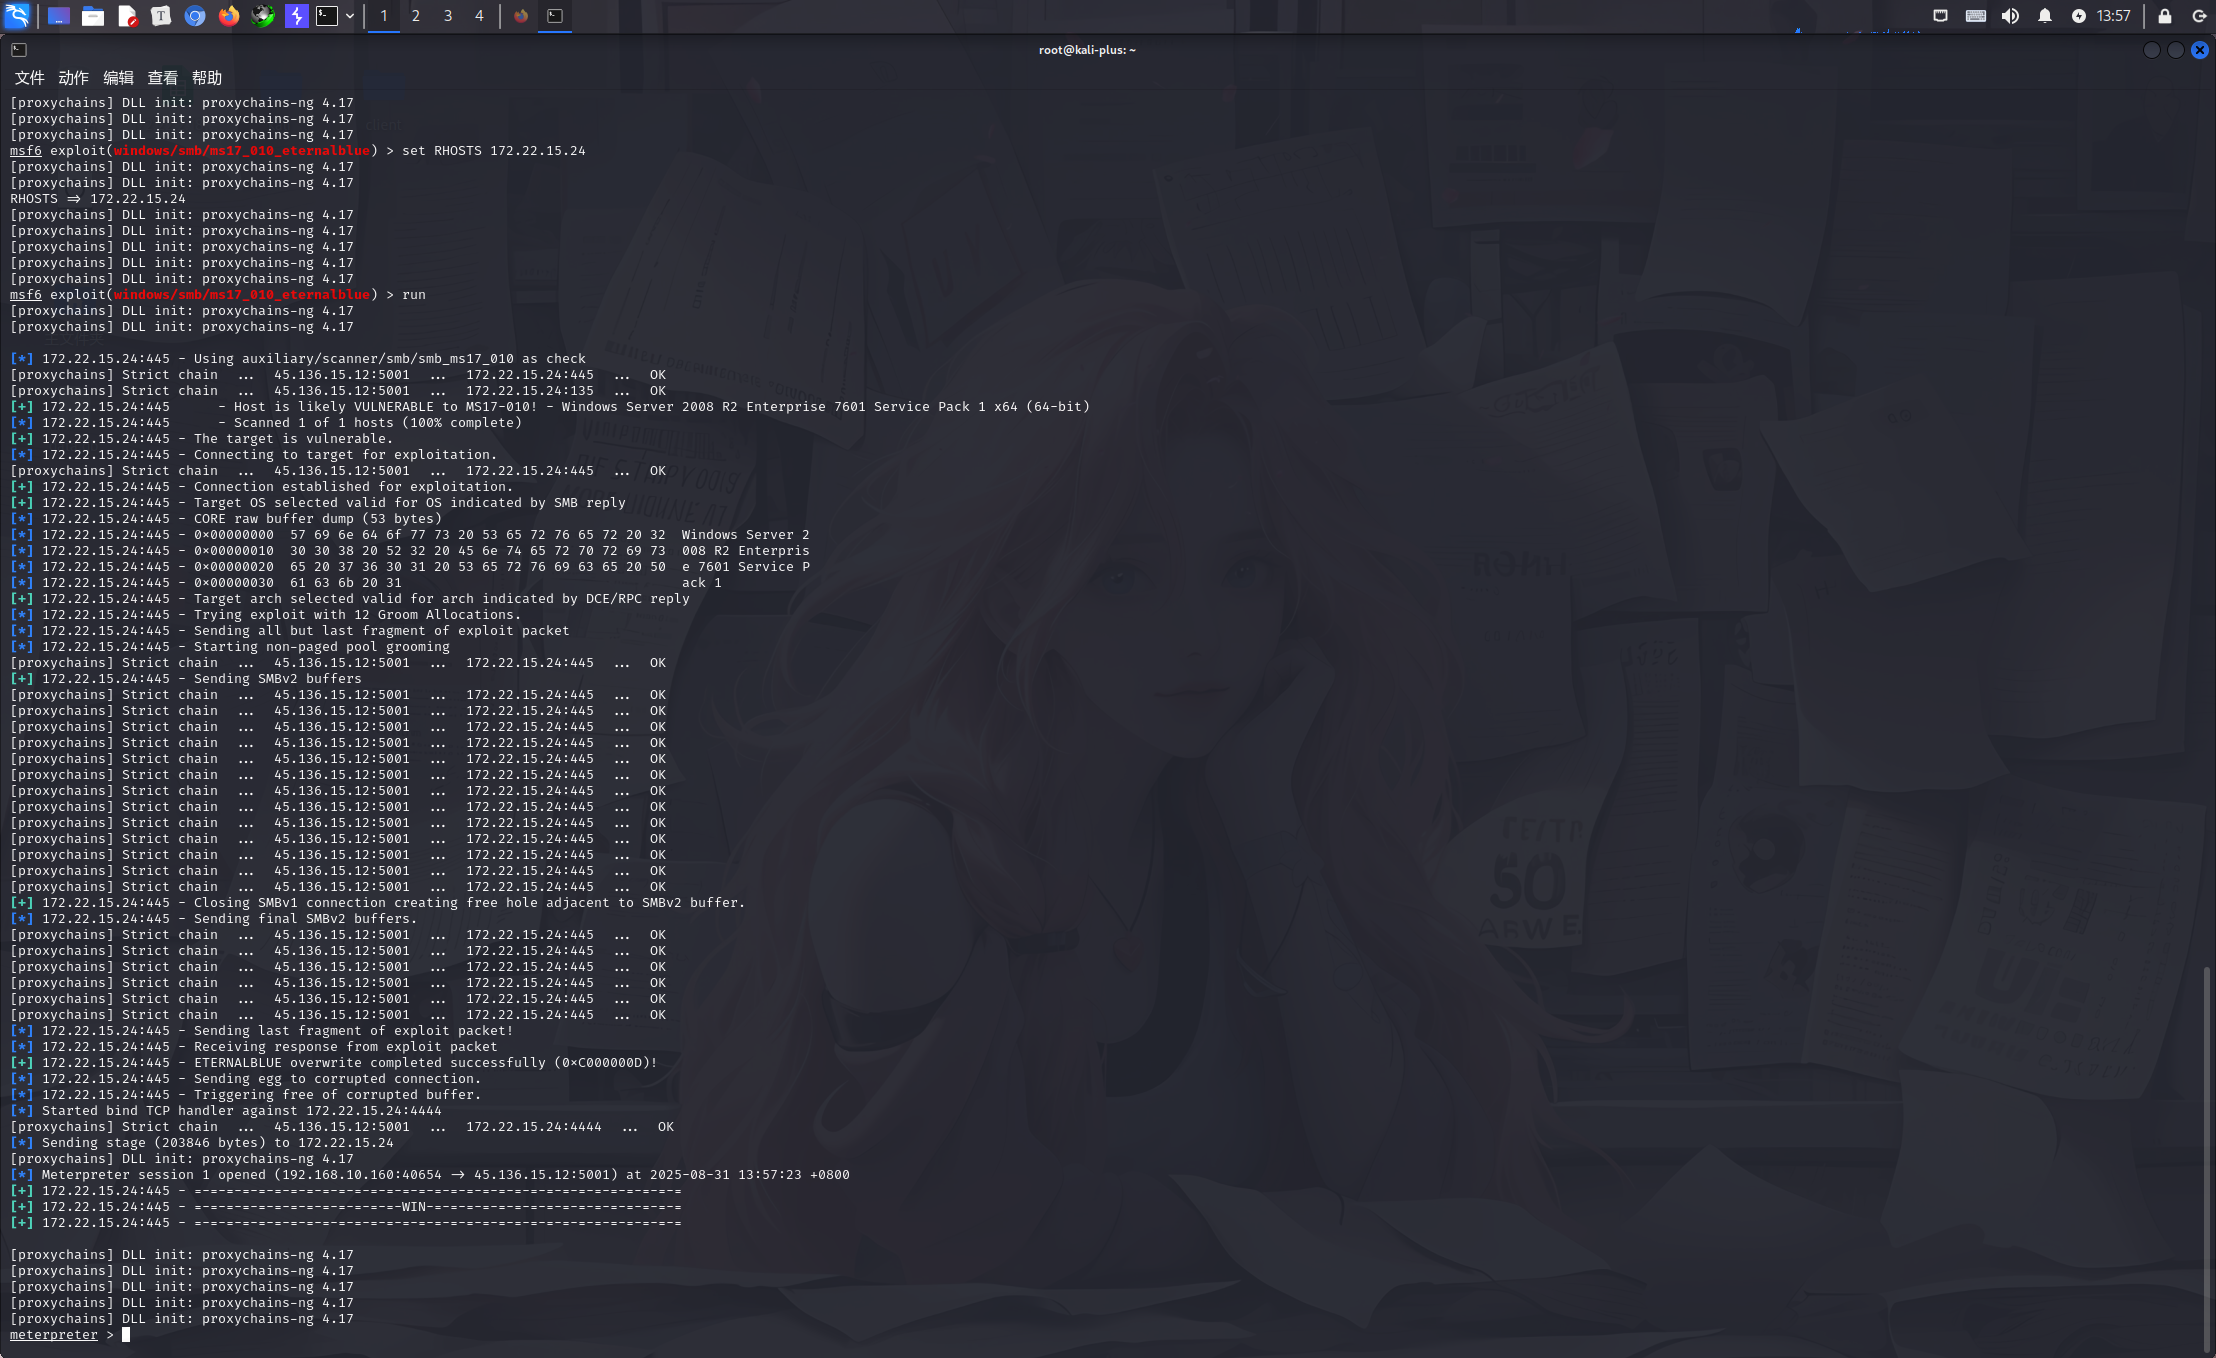Open the 编辑 (Edit) menu
Image resolution: width=2216 pixels, height=1358 pixels.
[118, 78]
